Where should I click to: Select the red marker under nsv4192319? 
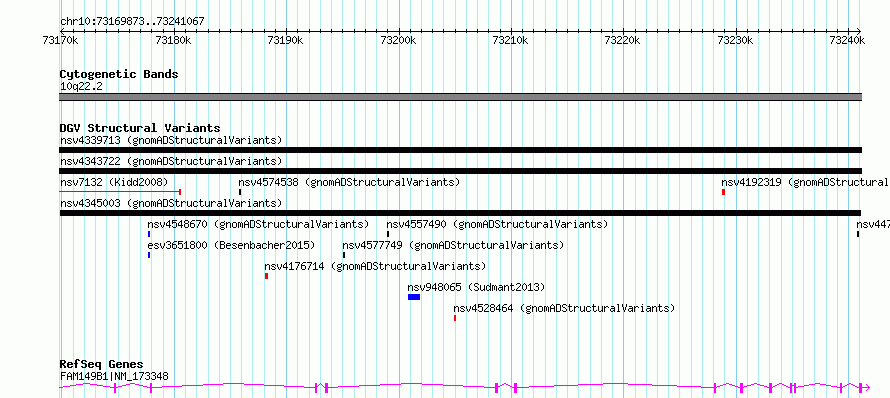click(723, 192)
